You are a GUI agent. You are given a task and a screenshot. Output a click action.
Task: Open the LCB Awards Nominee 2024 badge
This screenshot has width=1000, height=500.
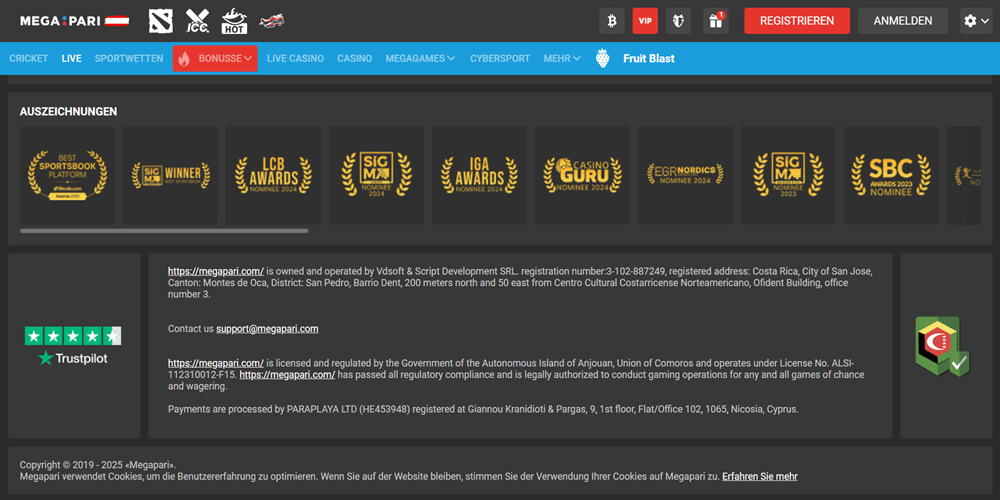[x=274, y=175]
